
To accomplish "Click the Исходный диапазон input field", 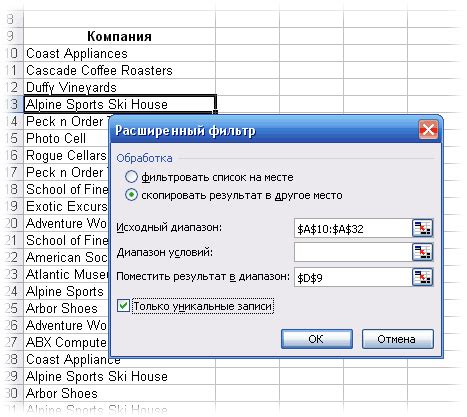I will click(x=353, y=228).
